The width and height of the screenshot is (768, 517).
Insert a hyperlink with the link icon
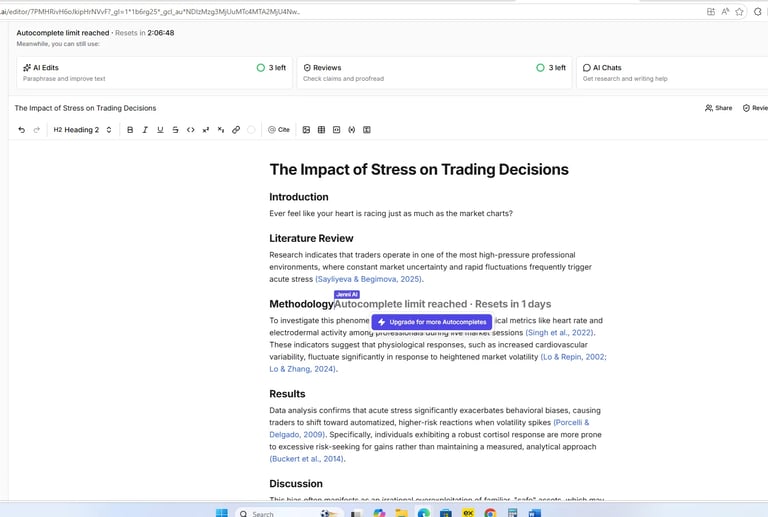tap(236, 130)
